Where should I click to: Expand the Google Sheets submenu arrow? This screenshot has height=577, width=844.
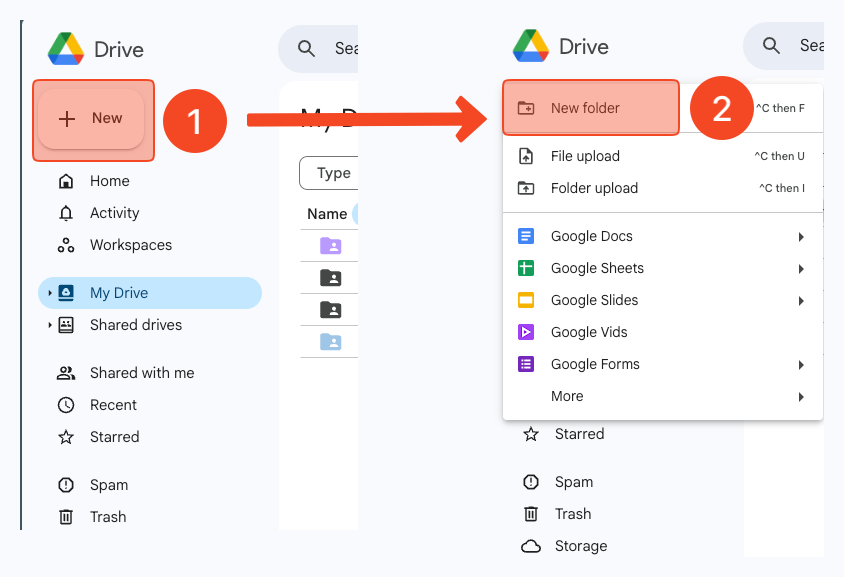coord(801,269)
